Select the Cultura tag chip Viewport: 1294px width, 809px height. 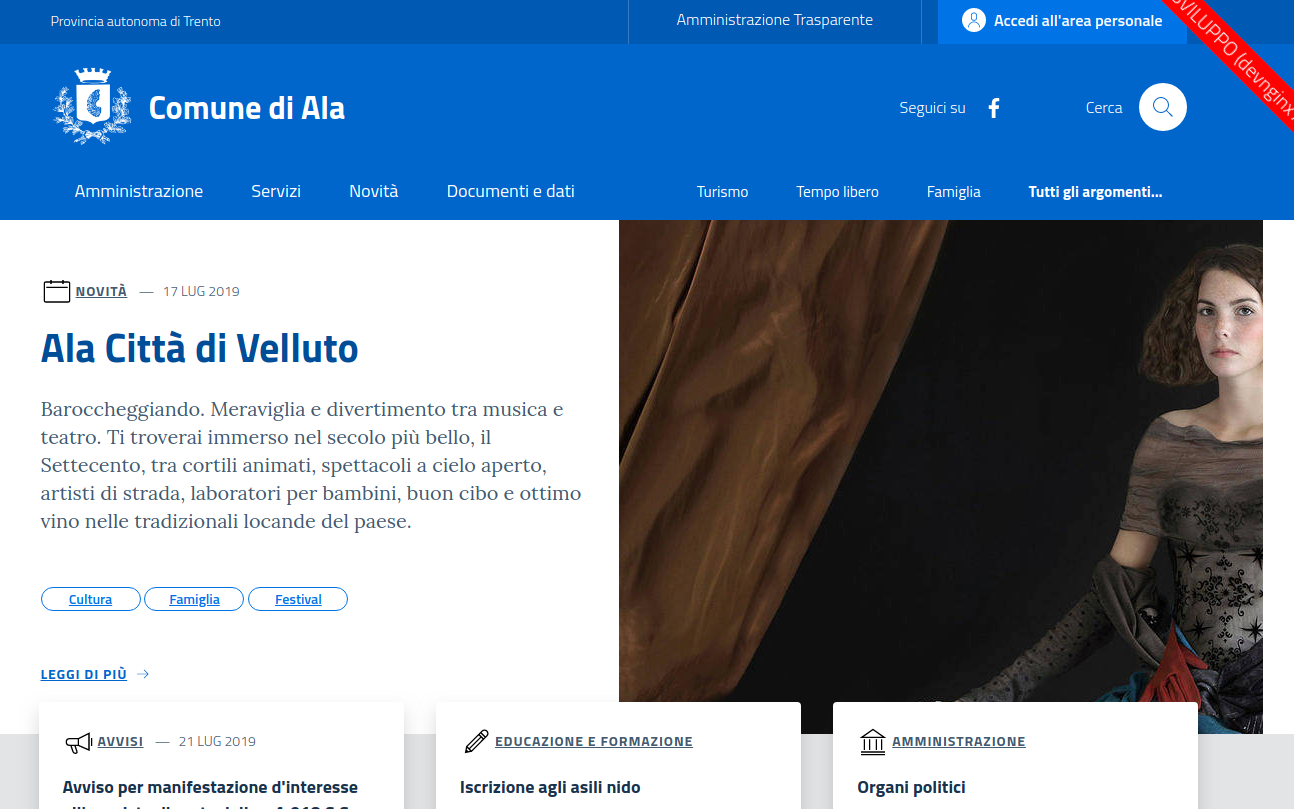(91, 599)
